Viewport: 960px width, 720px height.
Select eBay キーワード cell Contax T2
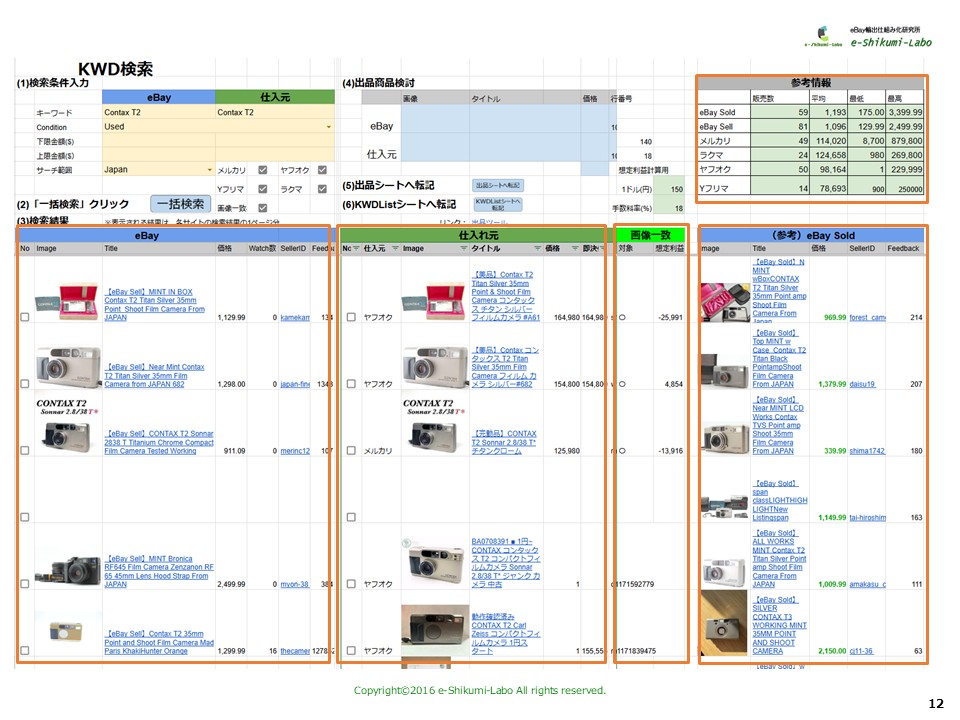tap(159, 113)
